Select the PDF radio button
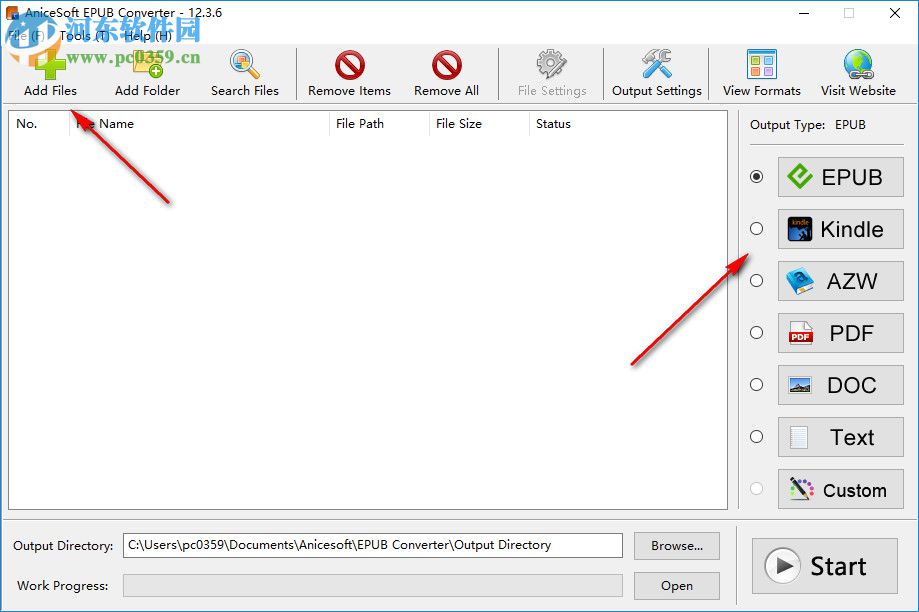 coord(757,332)
